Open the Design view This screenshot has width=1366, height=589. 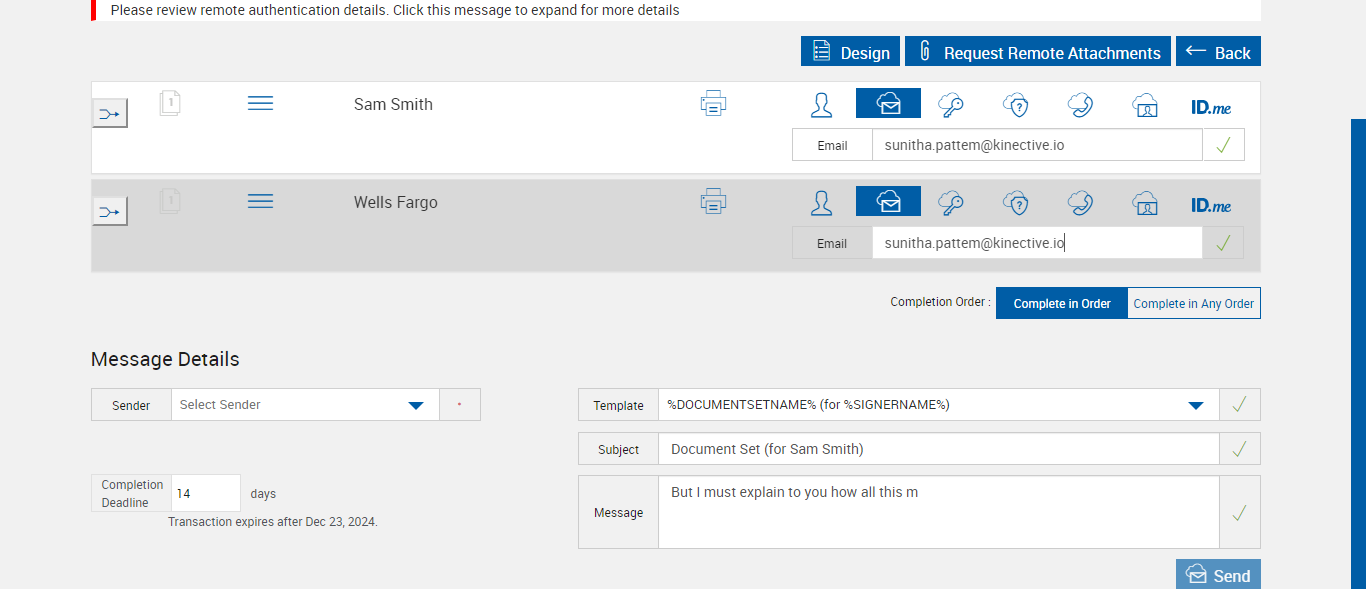coord(850,53)
